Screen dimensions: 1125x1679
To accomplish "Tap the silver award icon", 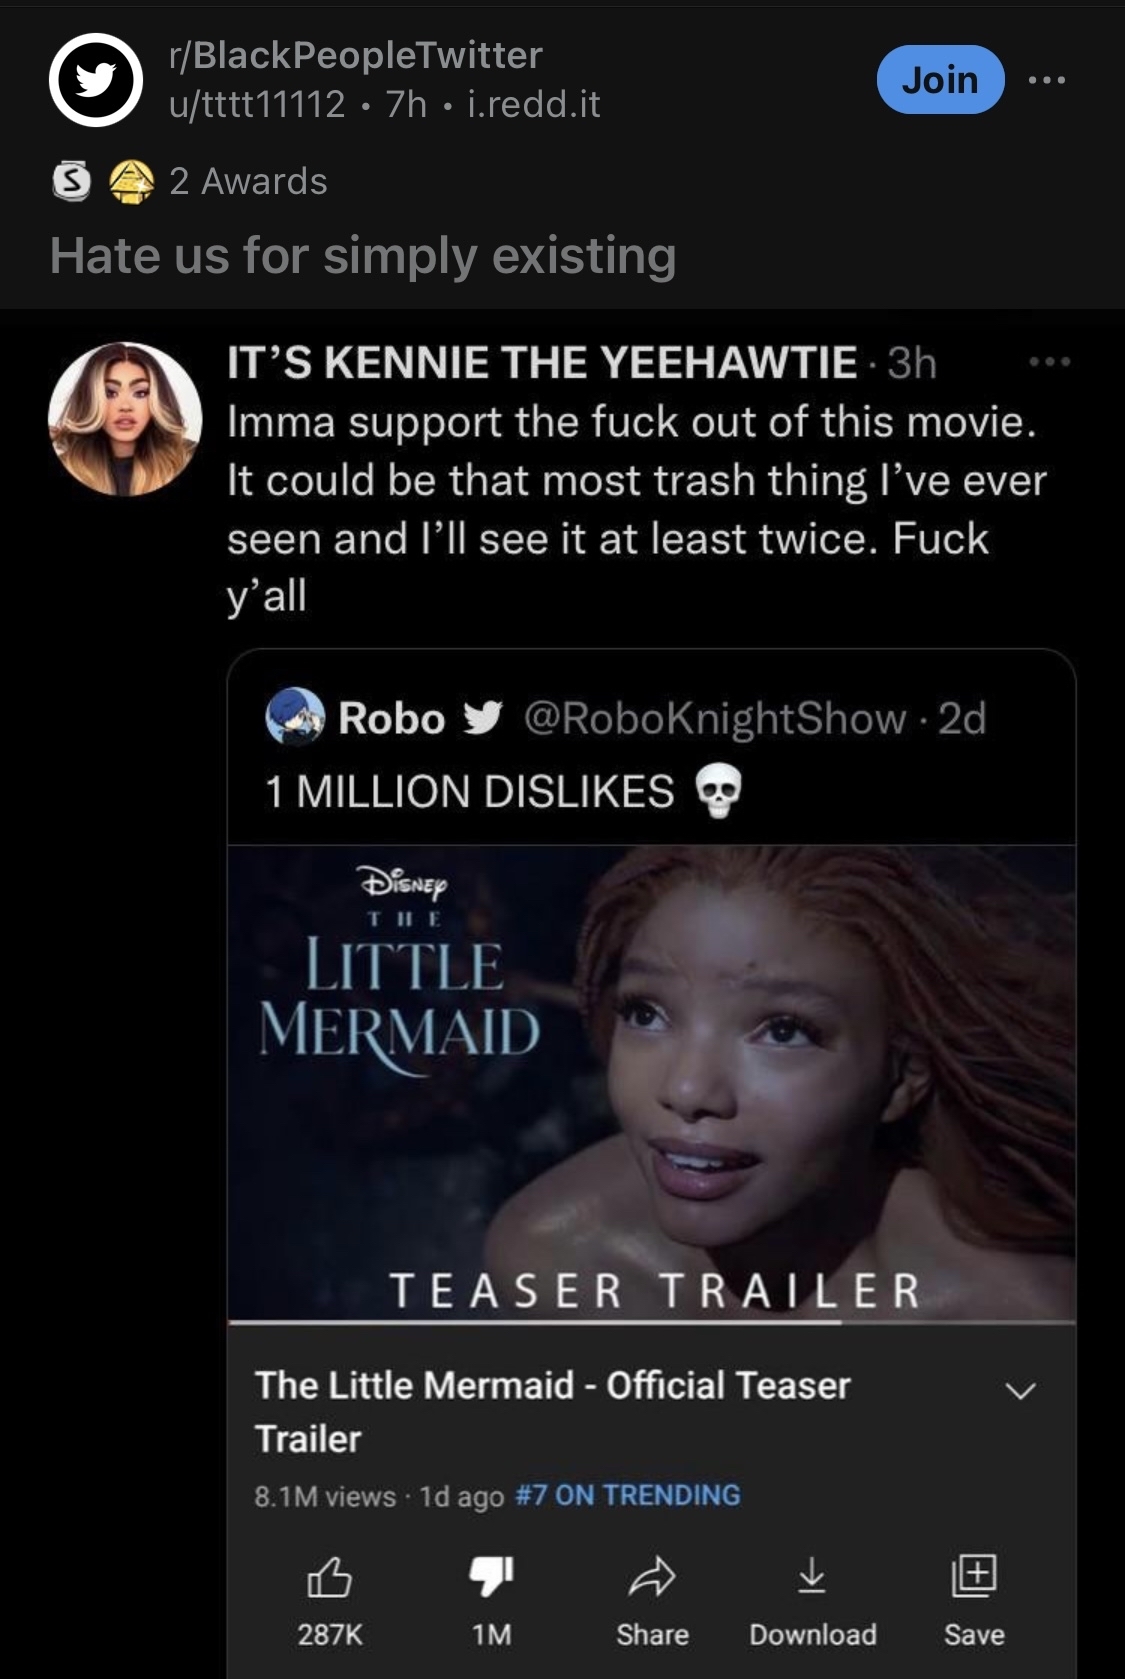I will pyautogui.click(x=70, y=182).
